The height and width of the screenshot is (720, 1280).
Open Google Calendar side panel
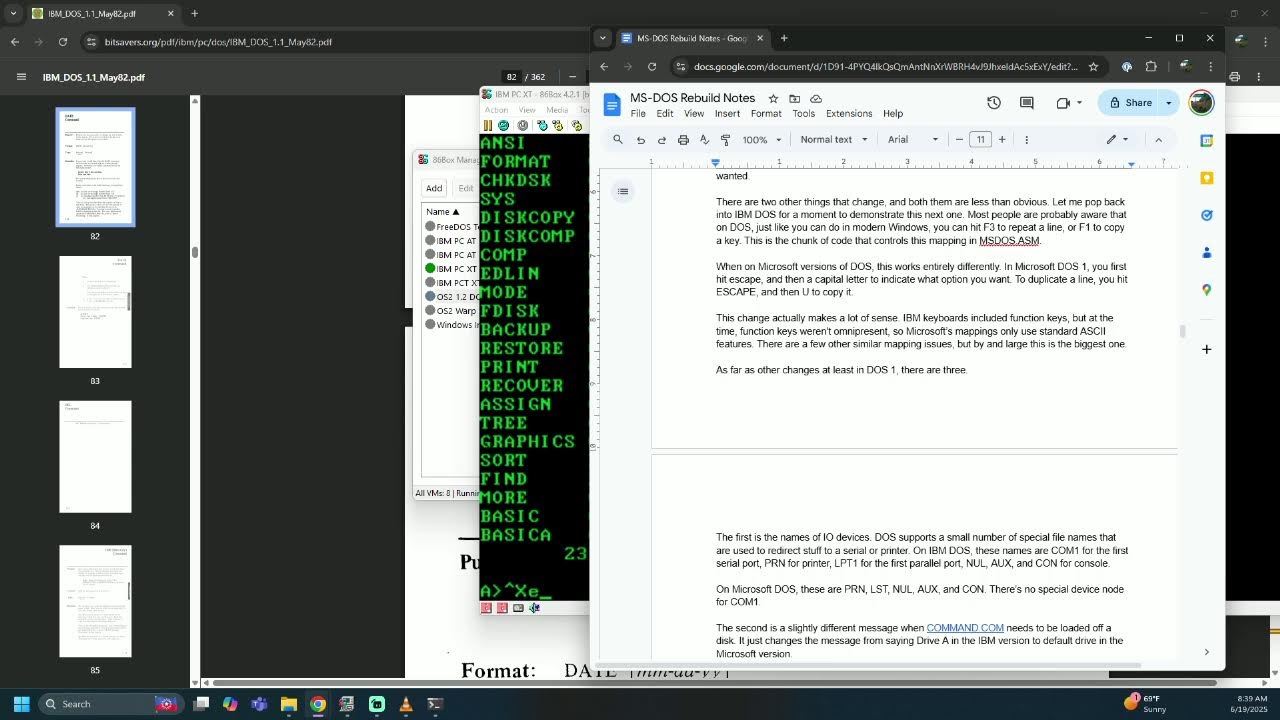pos(1207,141)
